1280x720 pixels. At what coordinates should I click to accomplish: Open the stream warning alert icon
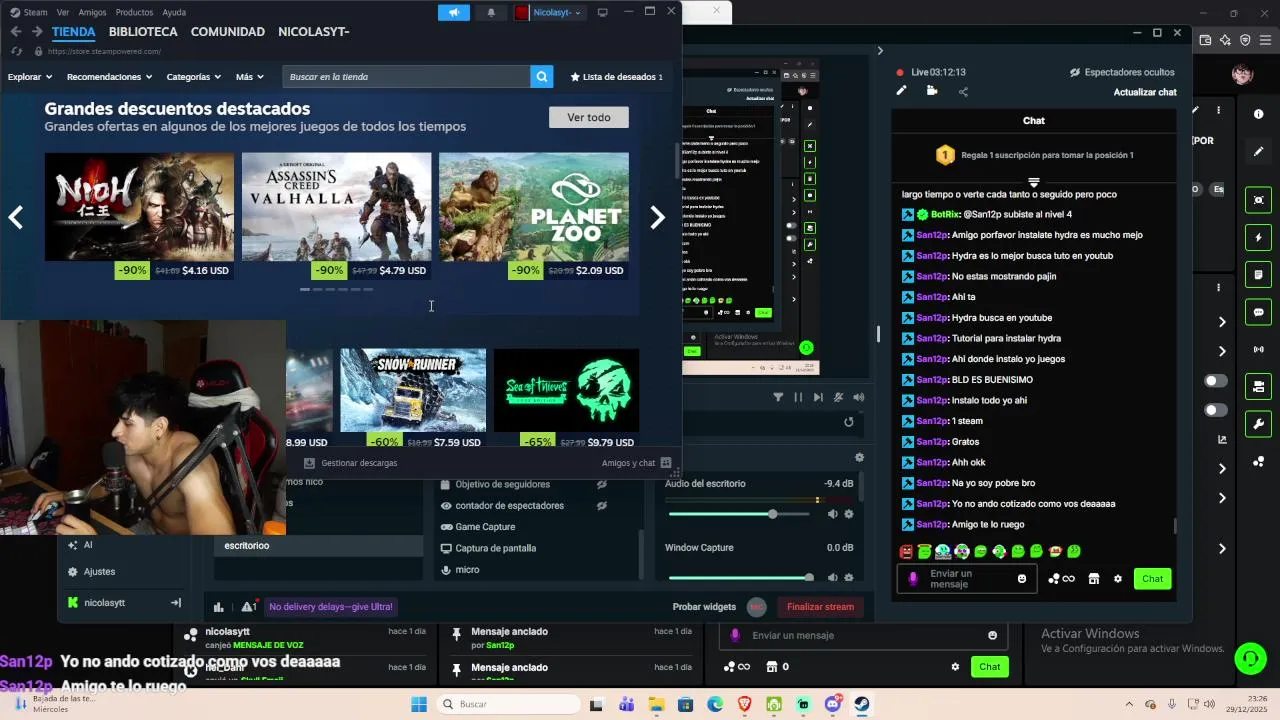coord(248,607)
